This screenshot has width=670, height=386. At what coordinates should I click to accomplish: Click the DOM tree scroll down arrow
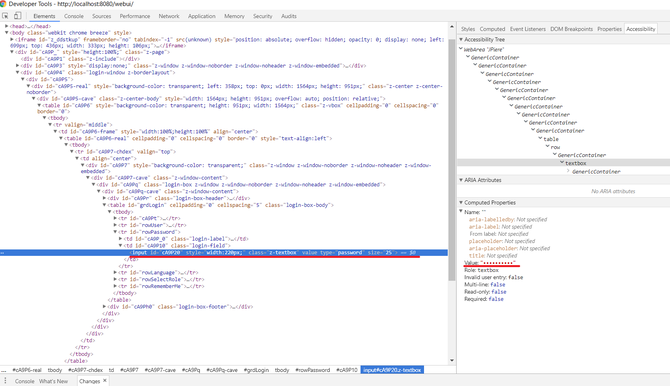coord(452,360)
